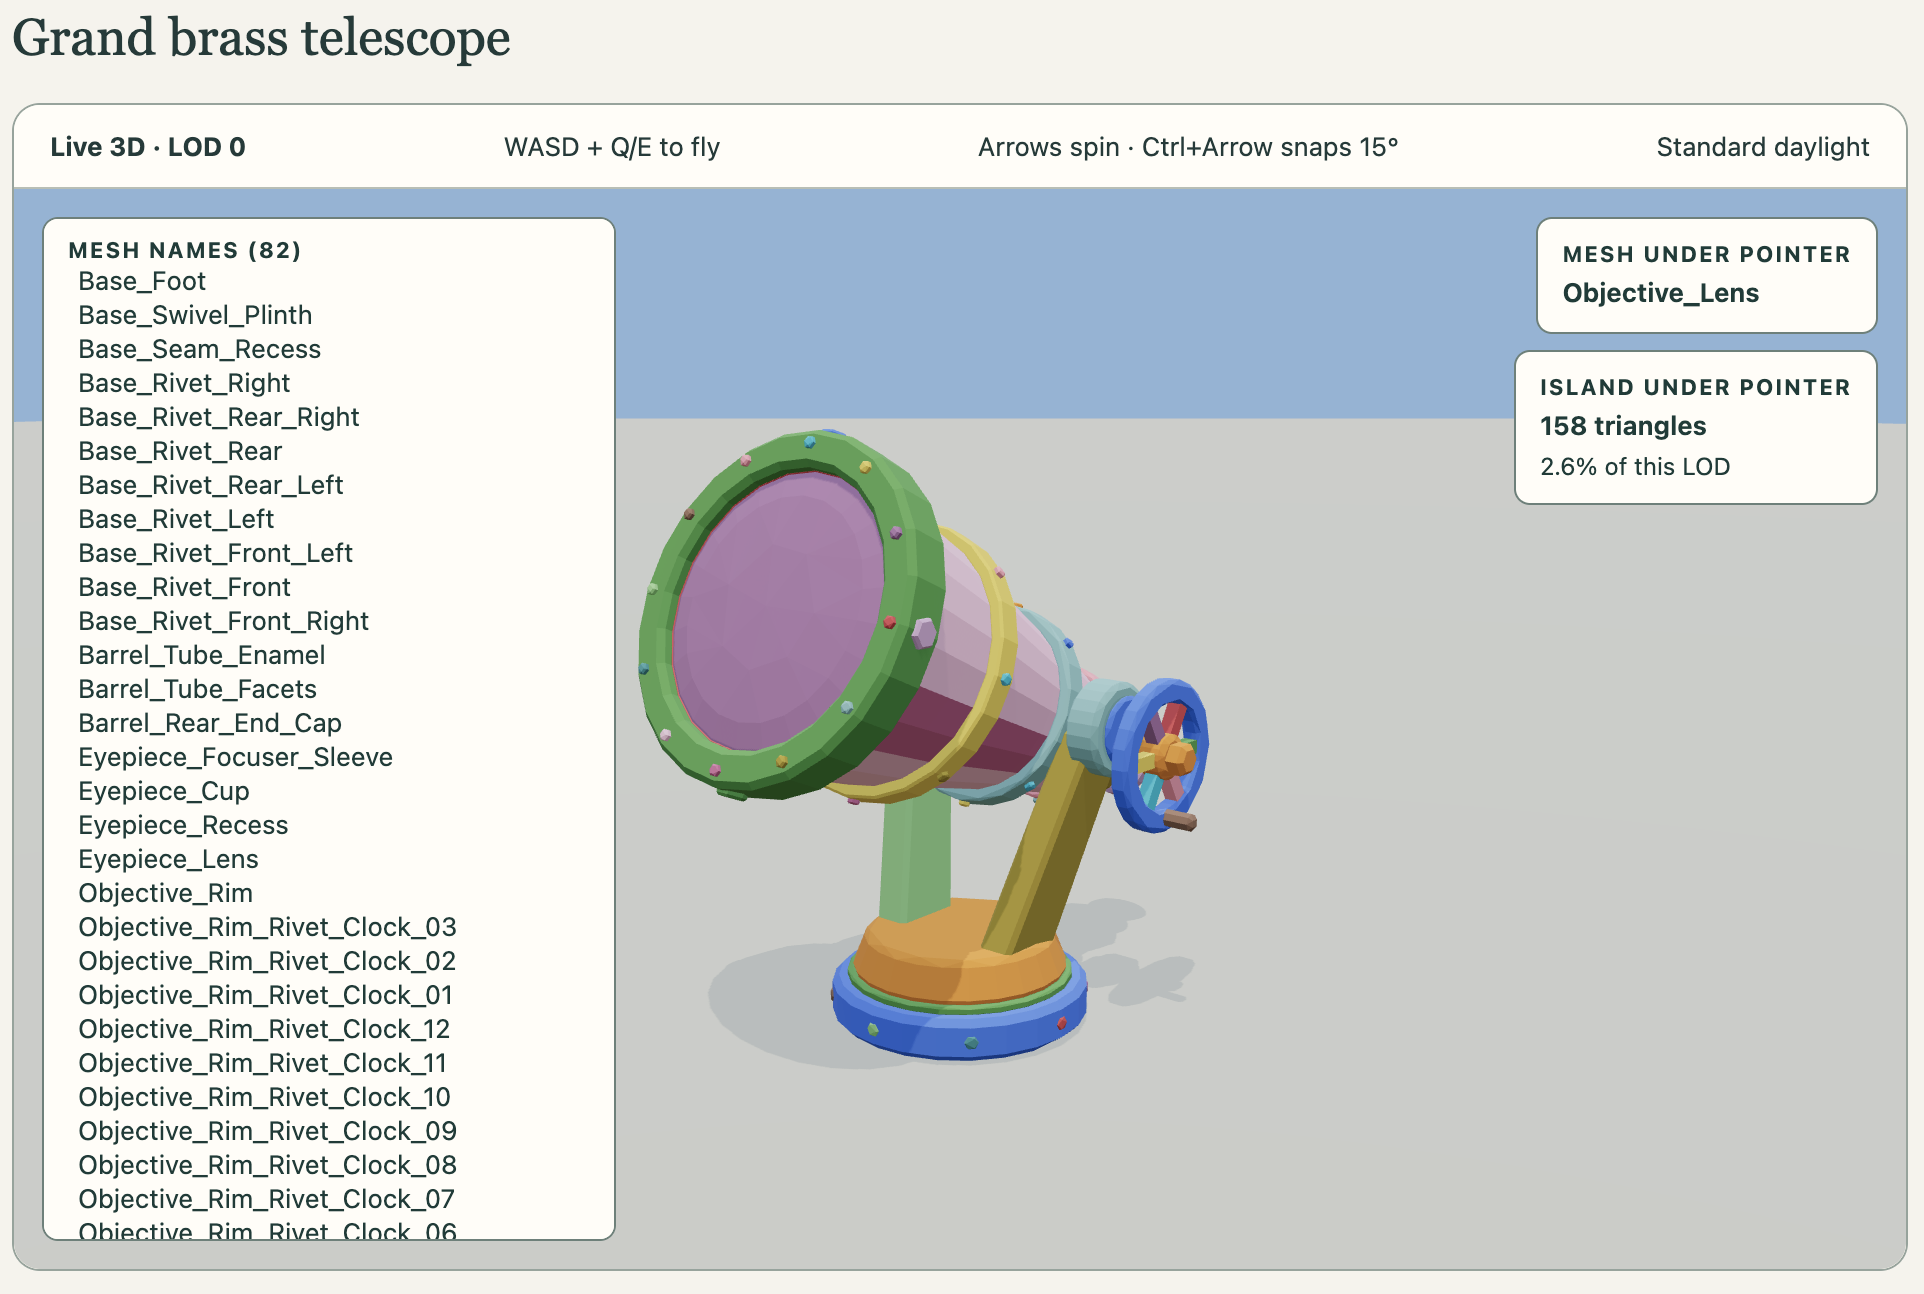This screenshot has height=1294, width=1924.
Task: Click the Standard daylight label
Action: pyautogui.click(x=1762, y=147)
